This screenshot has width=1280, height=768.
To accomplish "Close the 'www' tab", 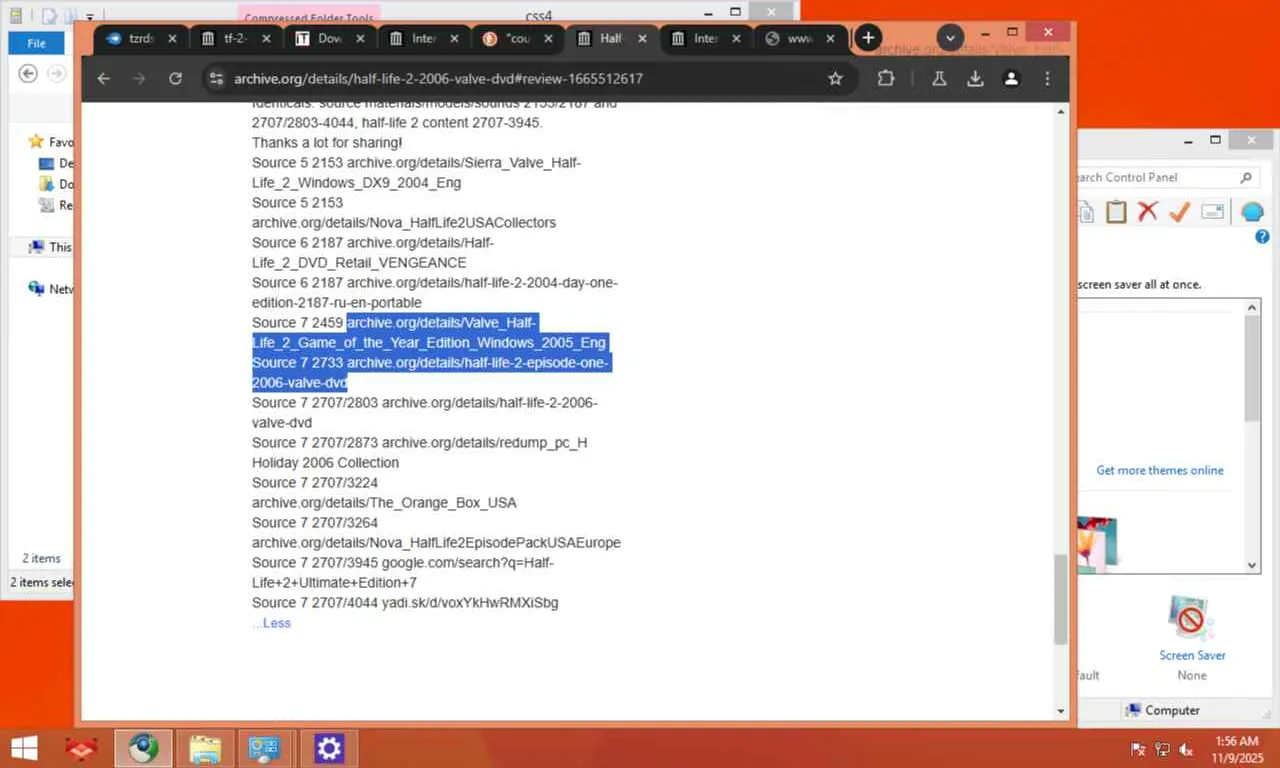I will [830, 38].
